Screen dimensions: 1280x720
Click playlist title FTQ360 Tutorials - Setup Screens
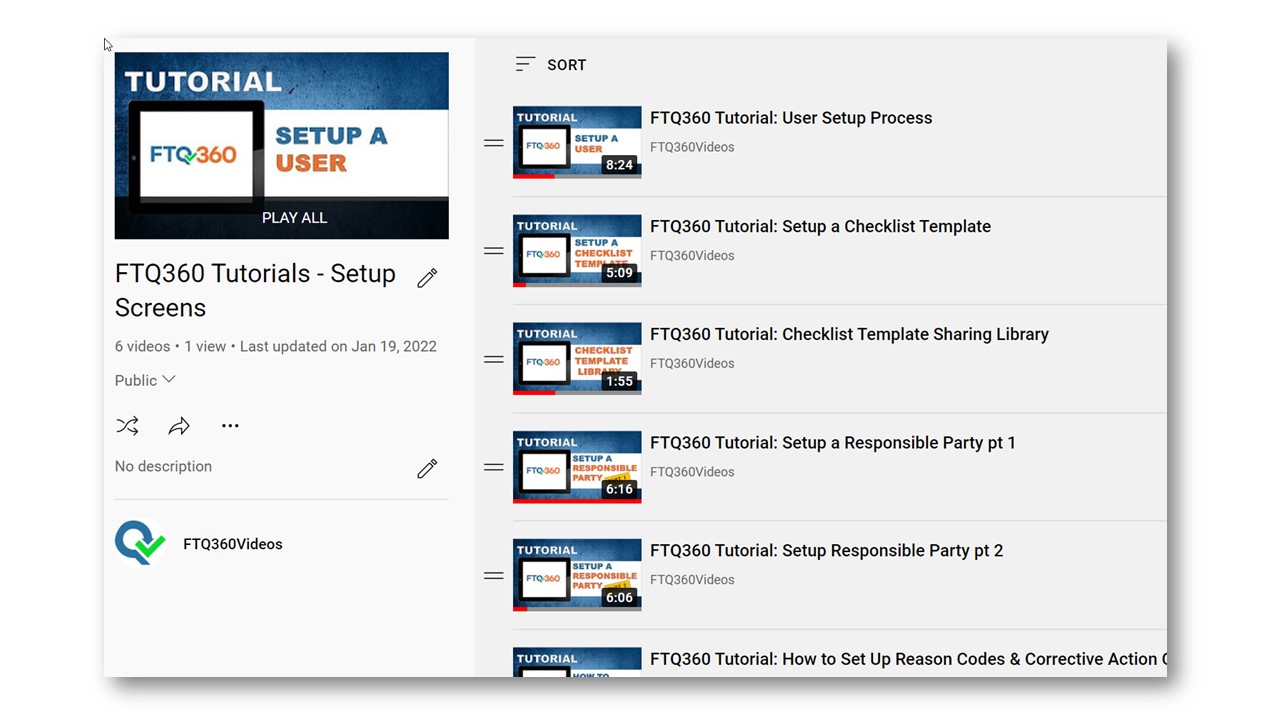(x=255, y=290)
